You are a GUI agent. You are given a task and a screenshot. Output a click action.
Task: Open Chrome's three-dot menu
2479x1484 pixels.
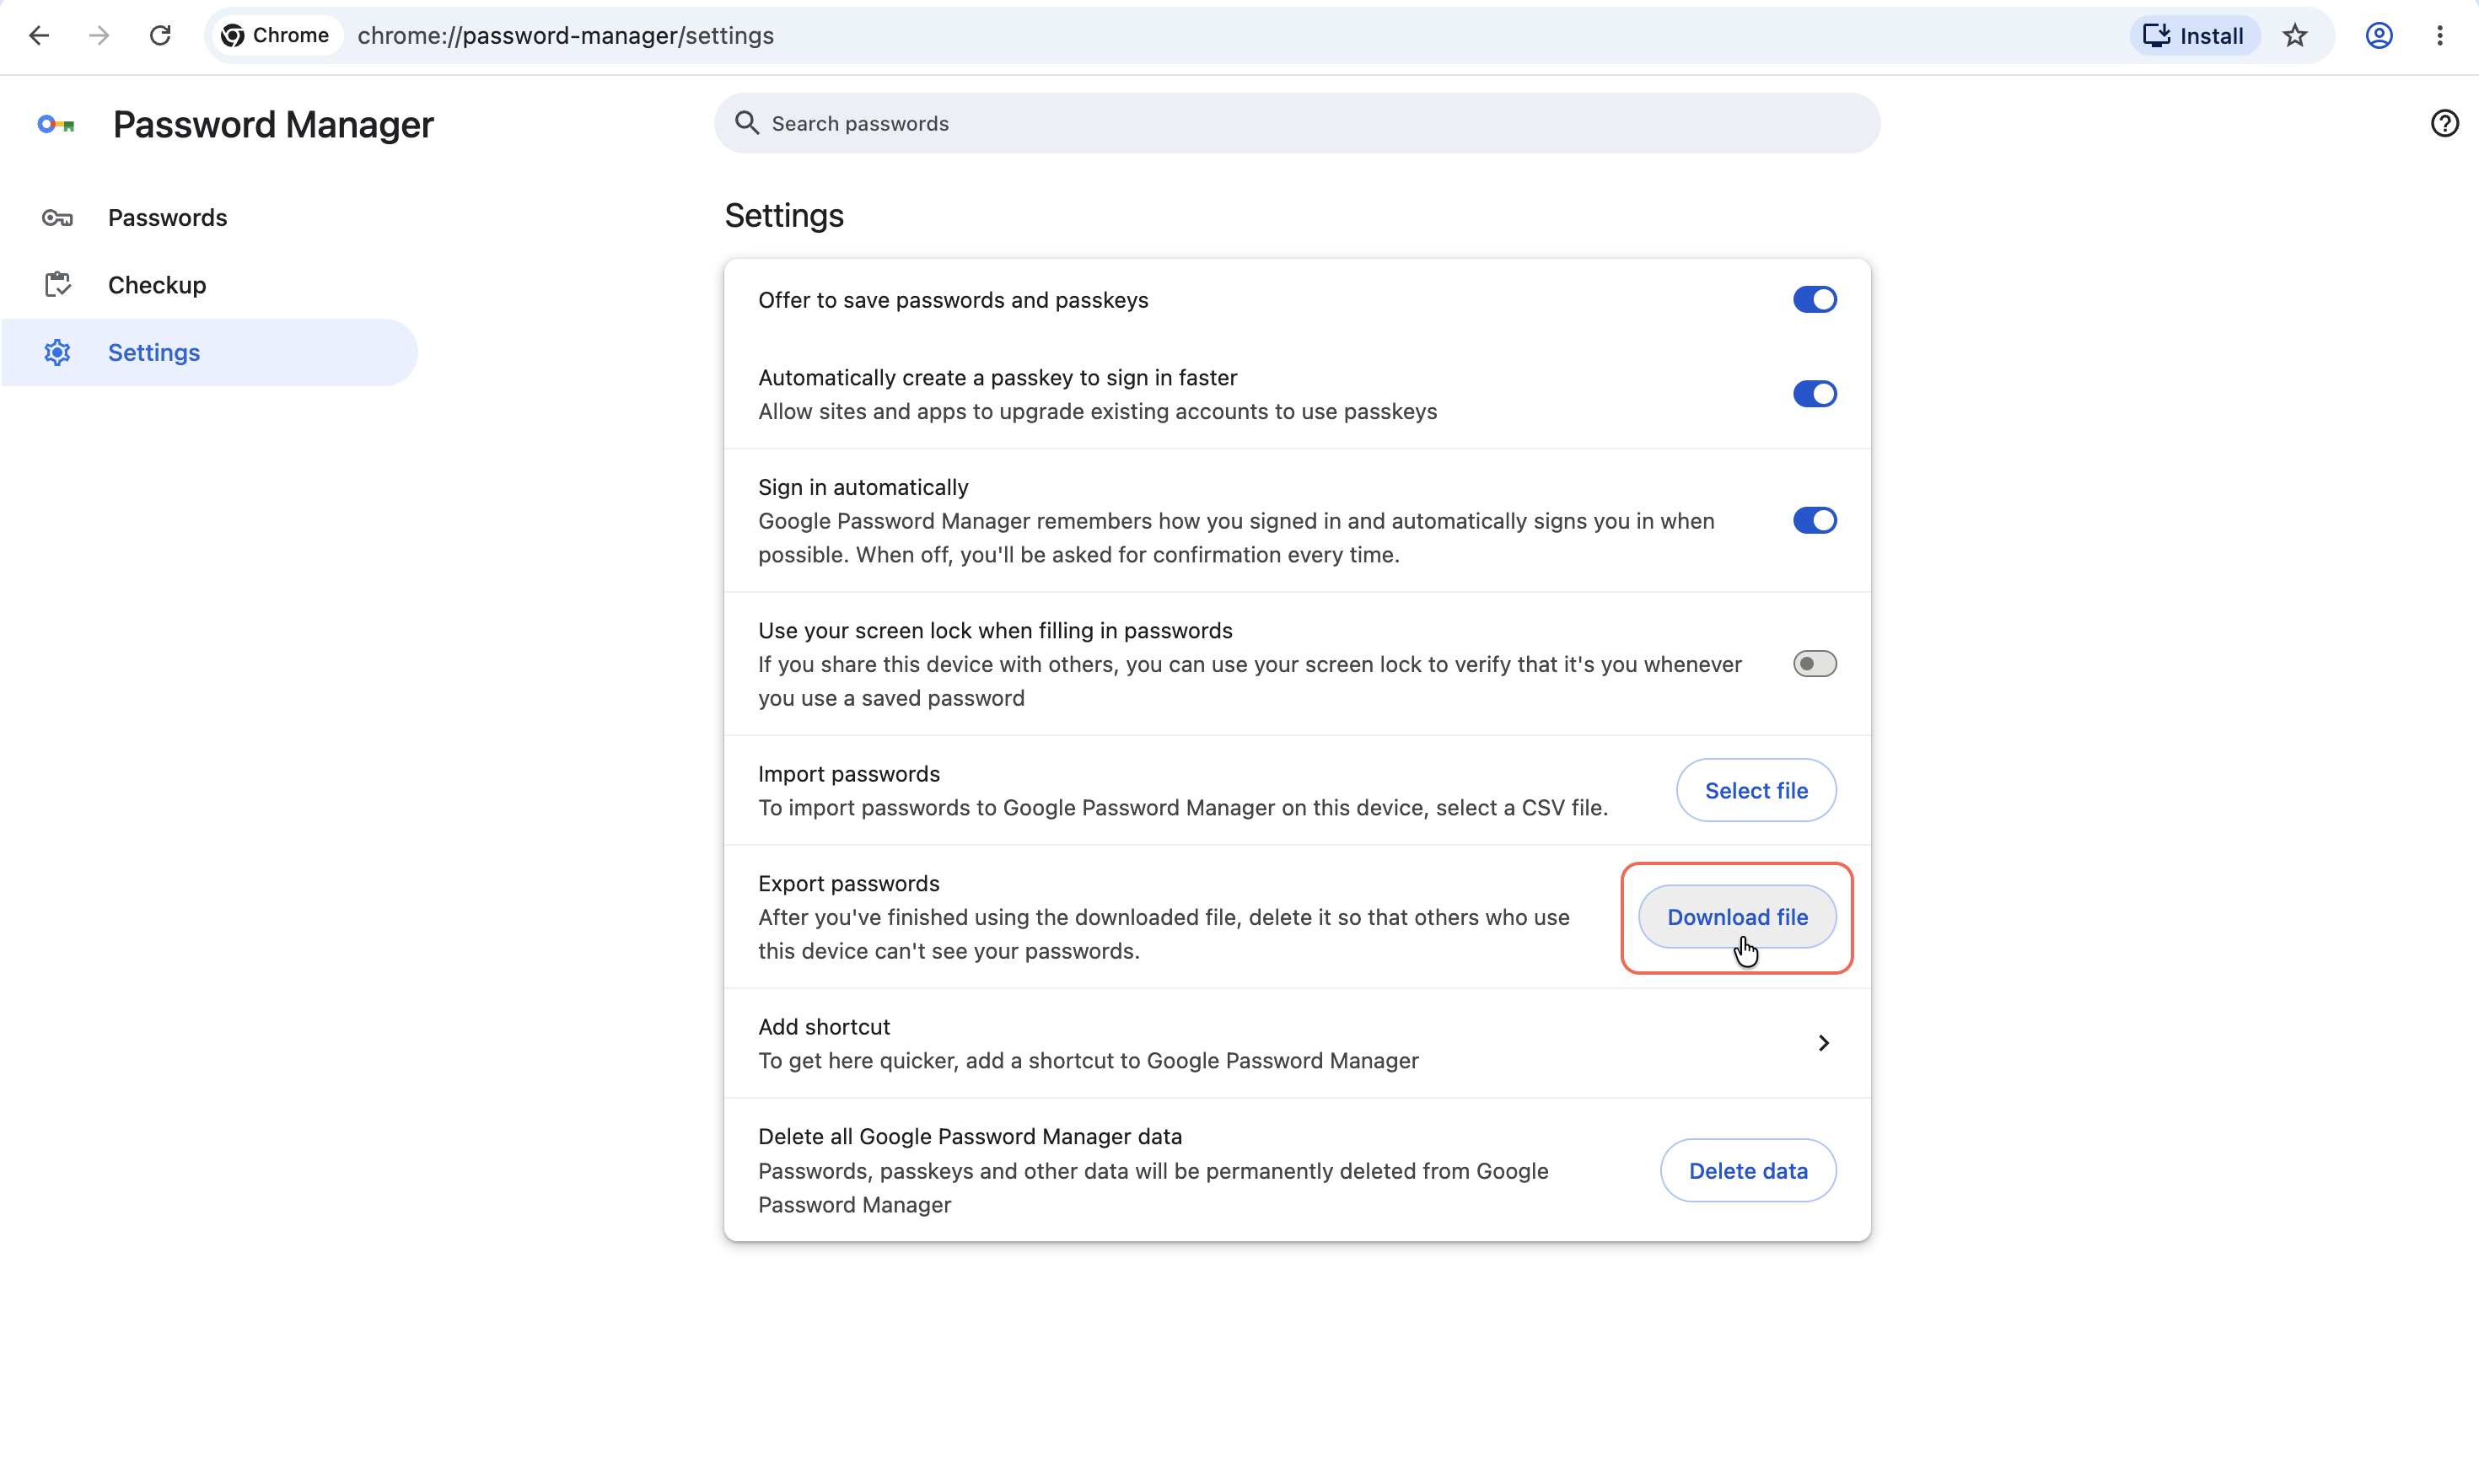point(2440,36)
